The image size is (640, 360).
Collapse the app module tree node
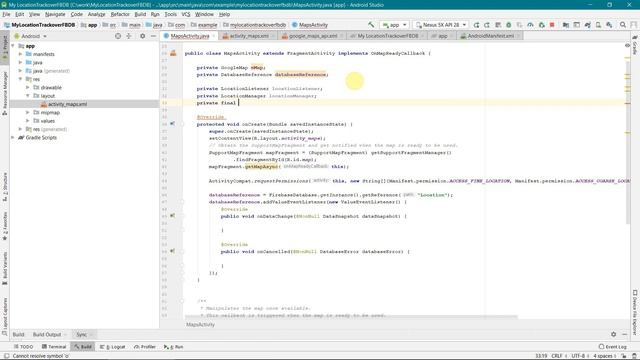[x=13, y=46]
